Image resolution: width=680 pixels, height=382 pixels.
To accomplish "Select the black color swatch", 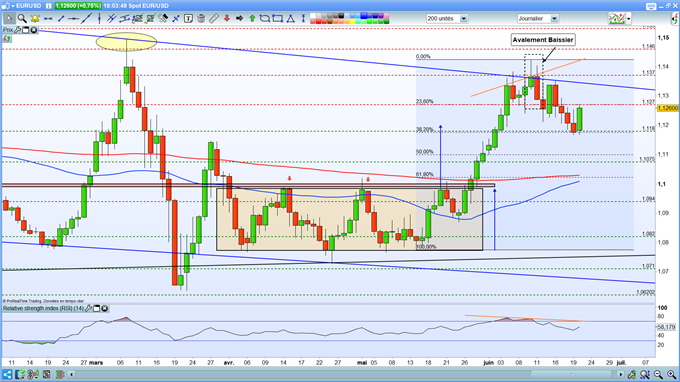I will pos(341,16).
